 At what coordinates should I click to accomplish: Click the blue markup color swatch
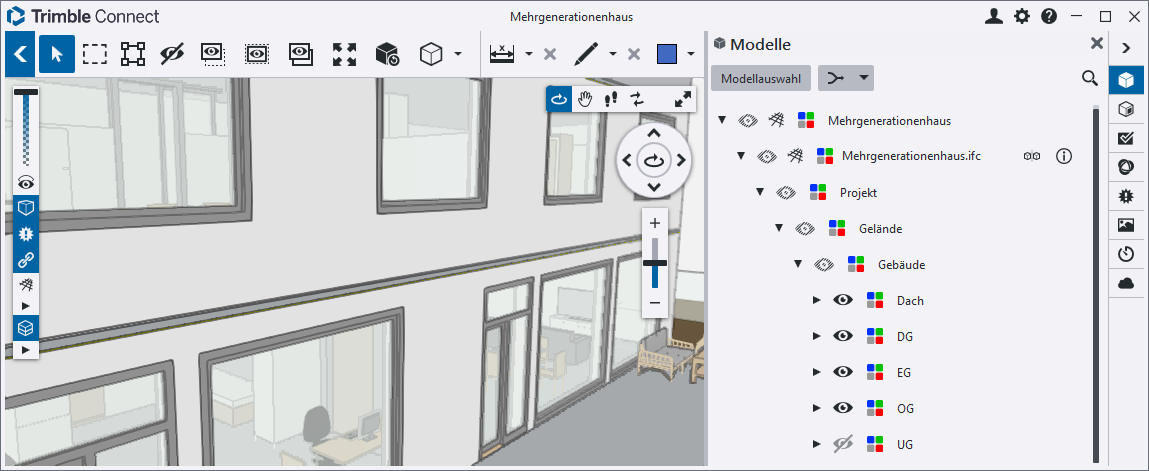(667, 54)
